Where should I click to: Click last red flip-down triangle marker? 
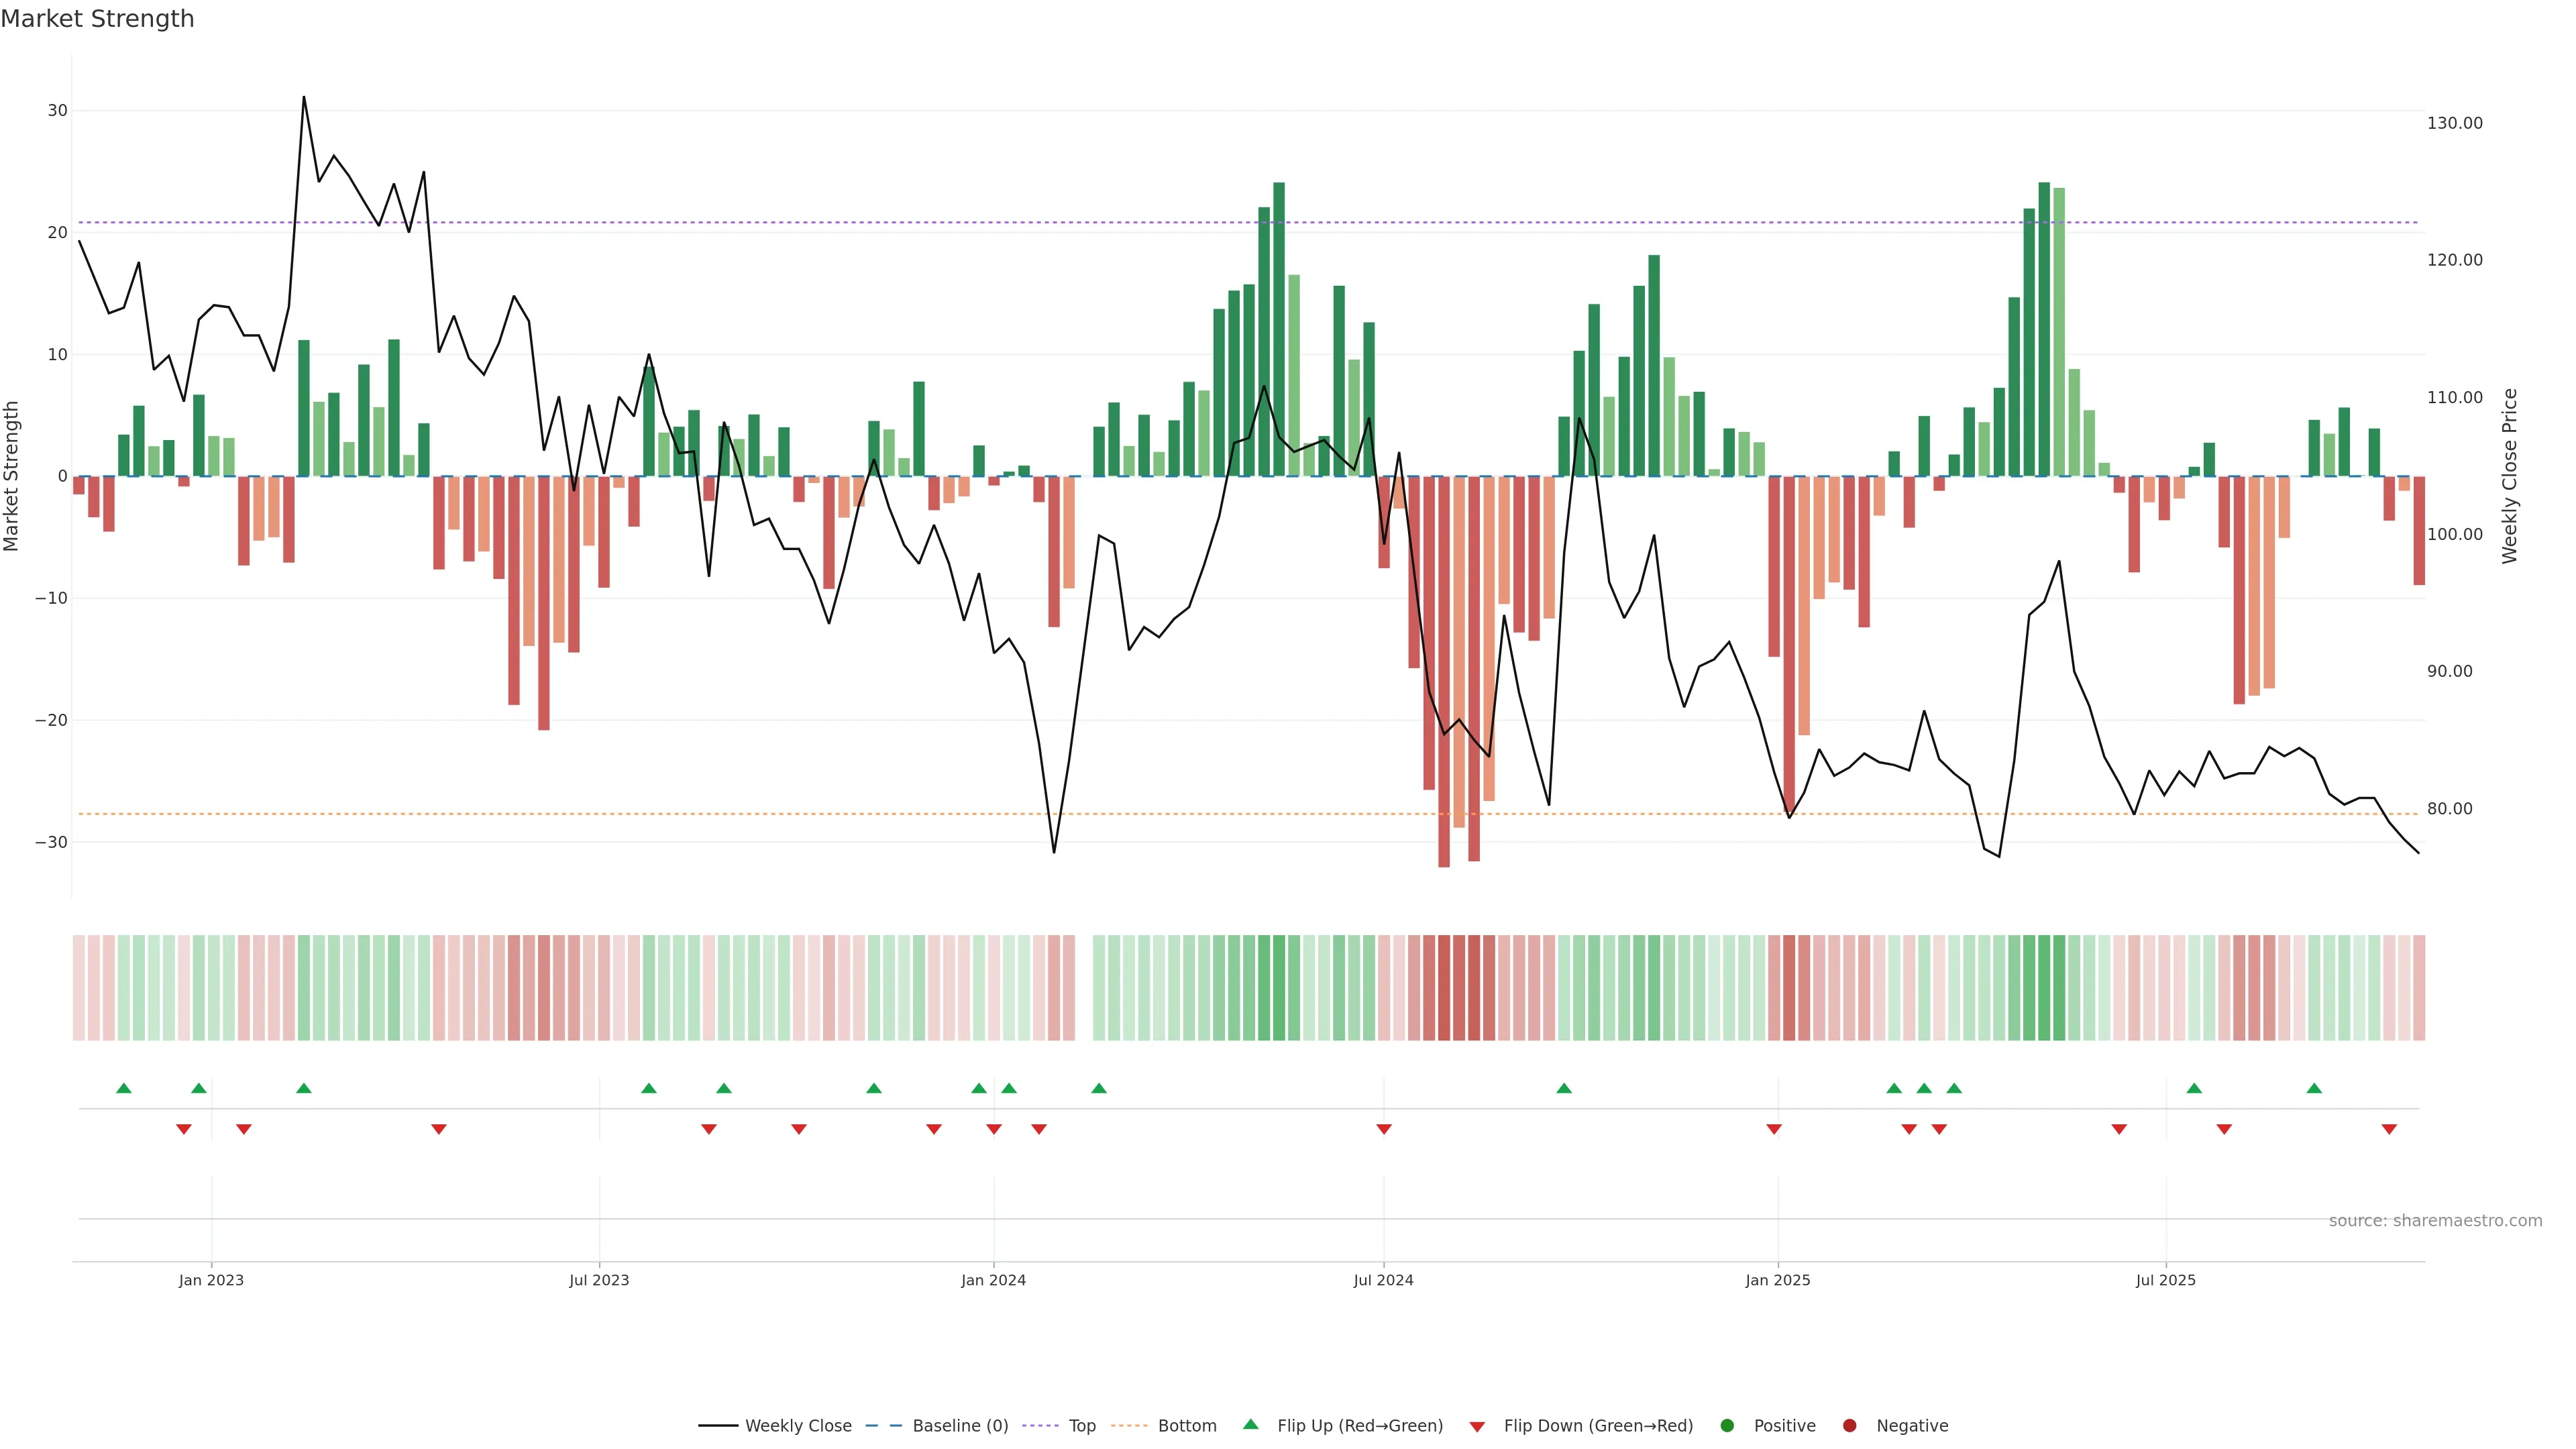click(2389, 1129)
